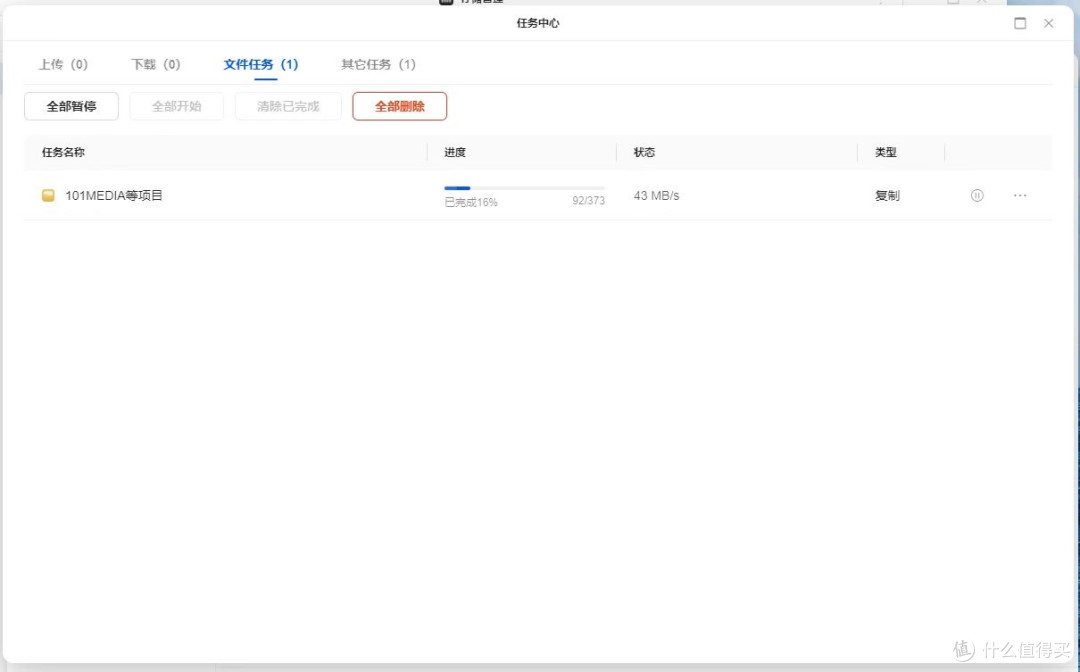Image resolution: width=1080 pixels, height=672 pixels.
Task: Click the 状态 column header
Action: click(x=644, y=152)
